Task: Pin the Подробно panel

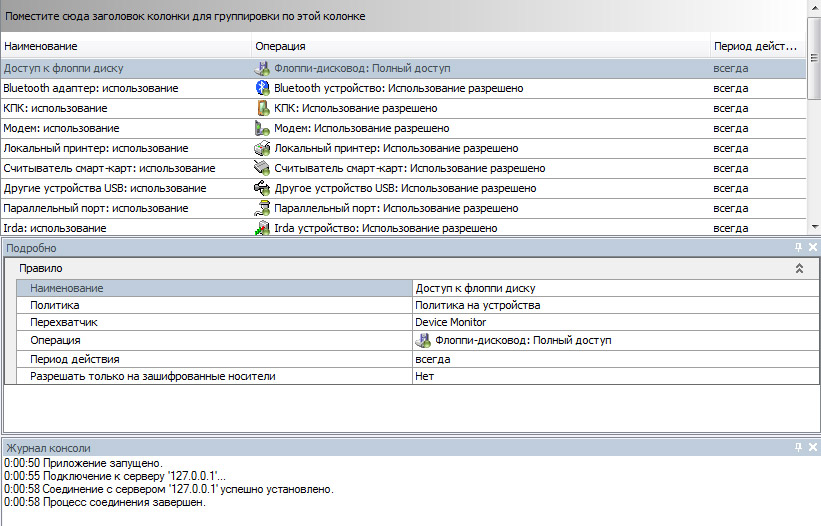Action: (x=798, y=248)
